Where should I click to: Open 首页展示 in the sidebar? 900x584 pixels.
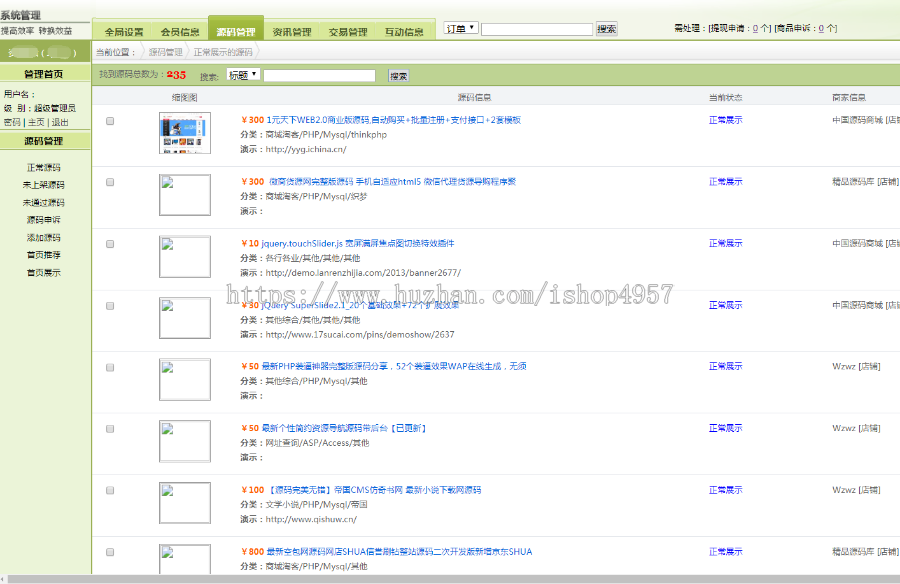pos(44,273)
